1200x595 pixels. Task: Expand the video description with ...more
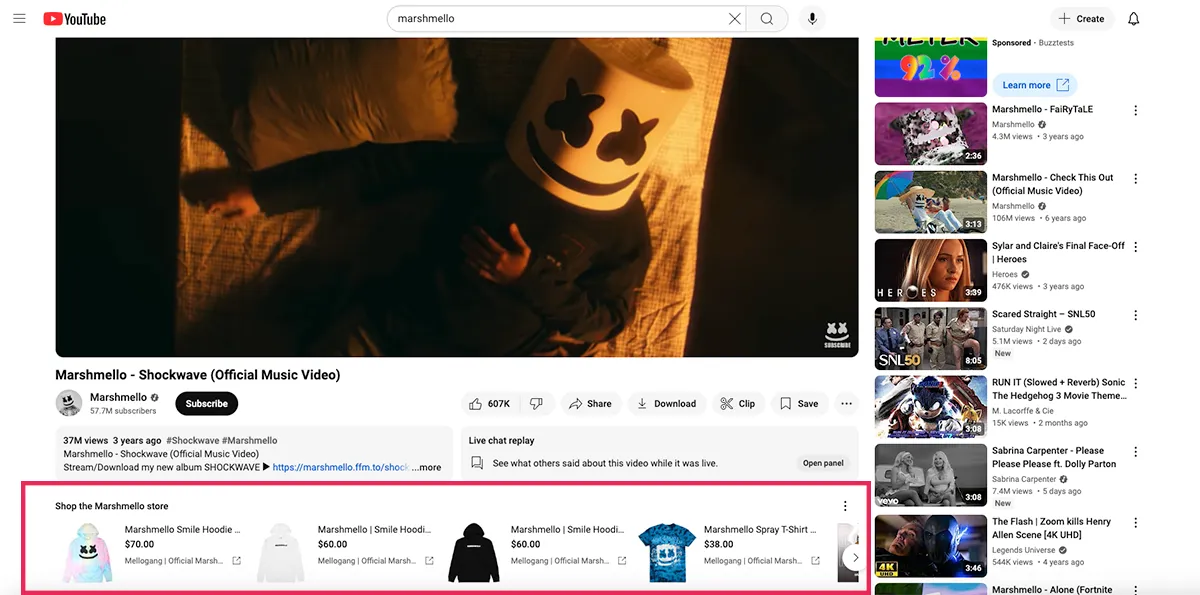pyautogui.click(x=426, y=467)
